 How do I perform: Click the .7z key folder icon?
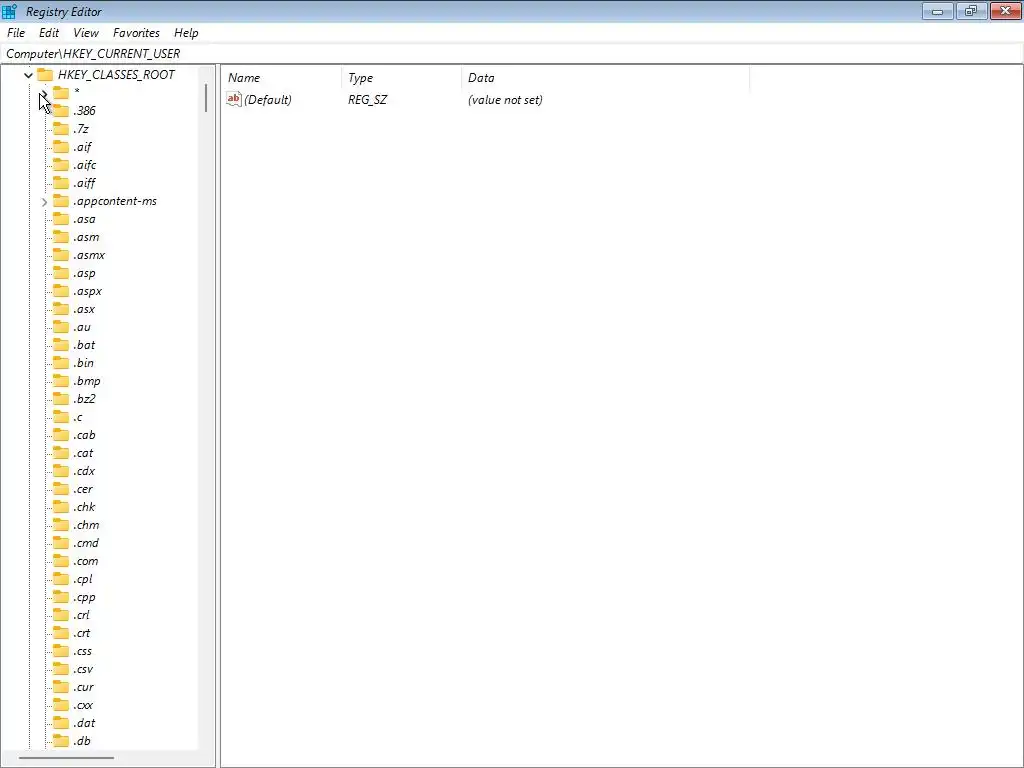click(61, 129)
